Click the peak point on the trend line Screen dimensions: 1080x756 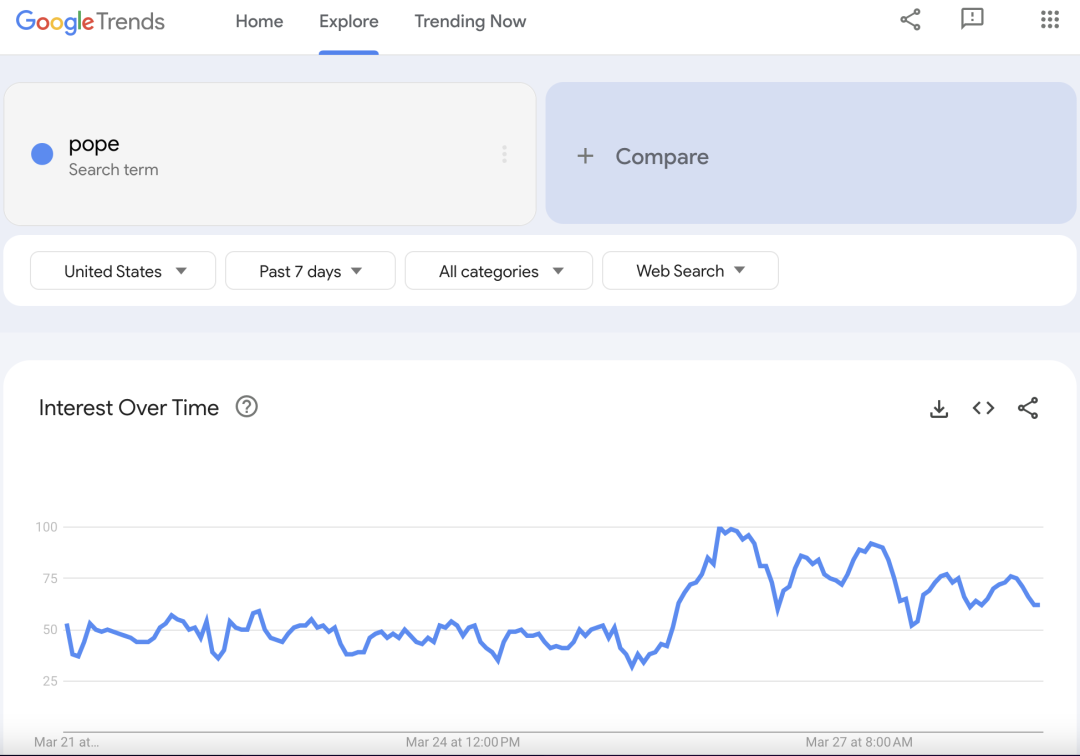[x=720, y=528]
